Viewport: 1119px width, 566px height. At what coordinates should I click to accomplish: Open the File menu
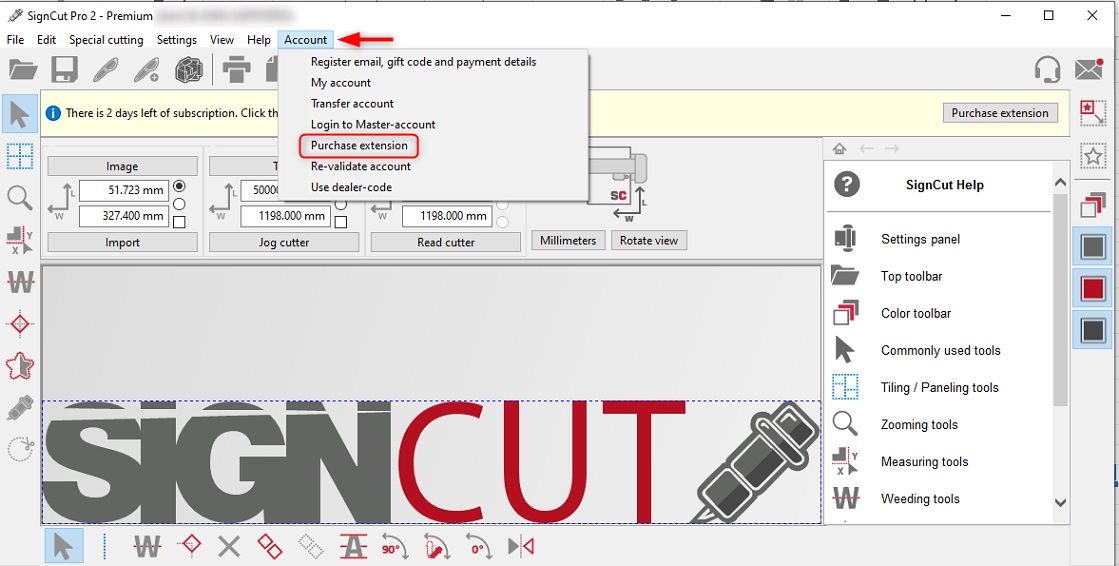pos(15,40)
